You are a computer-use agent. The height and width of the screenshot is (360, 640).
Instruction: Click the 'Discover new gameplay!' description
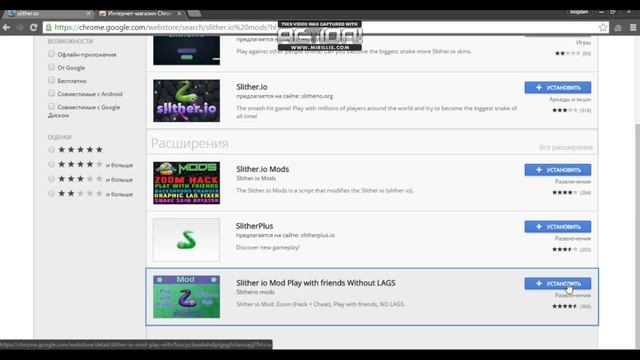[x=268, y=247]
